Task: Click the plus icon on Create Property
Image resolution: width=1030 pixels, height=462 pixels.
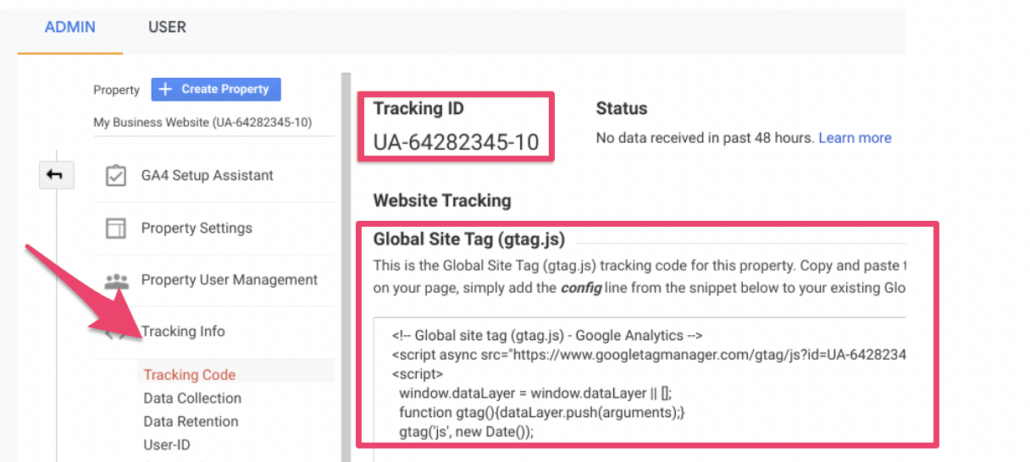Action: click(166, 89)
